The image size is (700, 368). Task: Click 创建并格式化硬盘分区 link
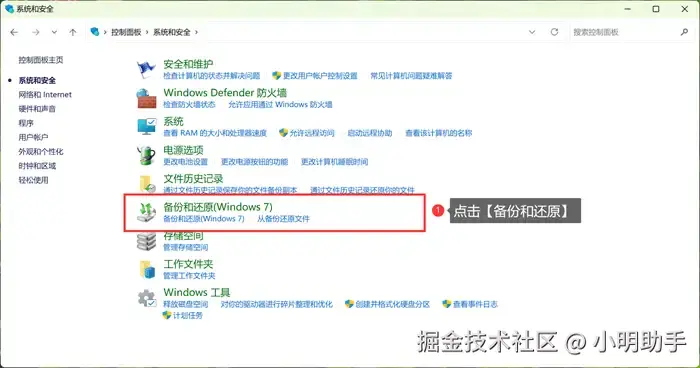pos(392,305)
